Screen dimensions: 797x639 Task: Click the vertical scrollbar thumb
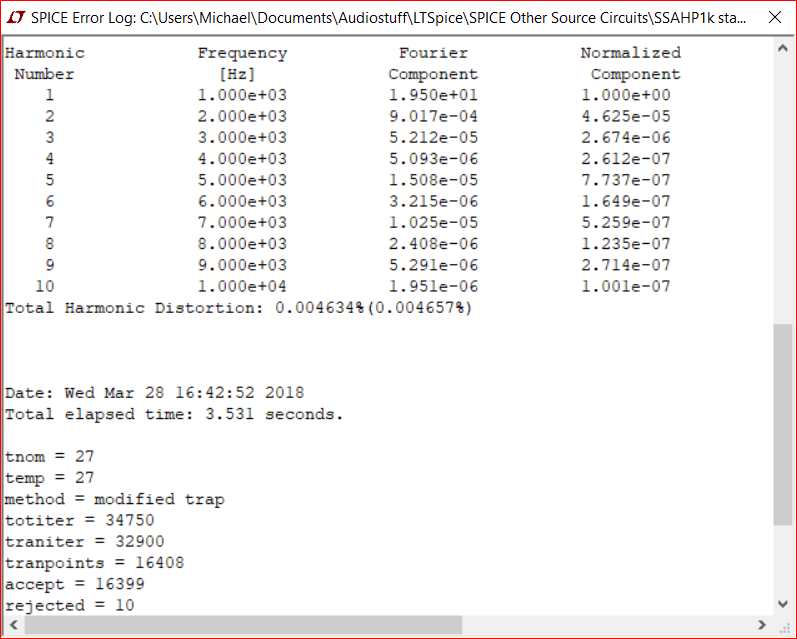pyautogui.click(x=783, y=424)
